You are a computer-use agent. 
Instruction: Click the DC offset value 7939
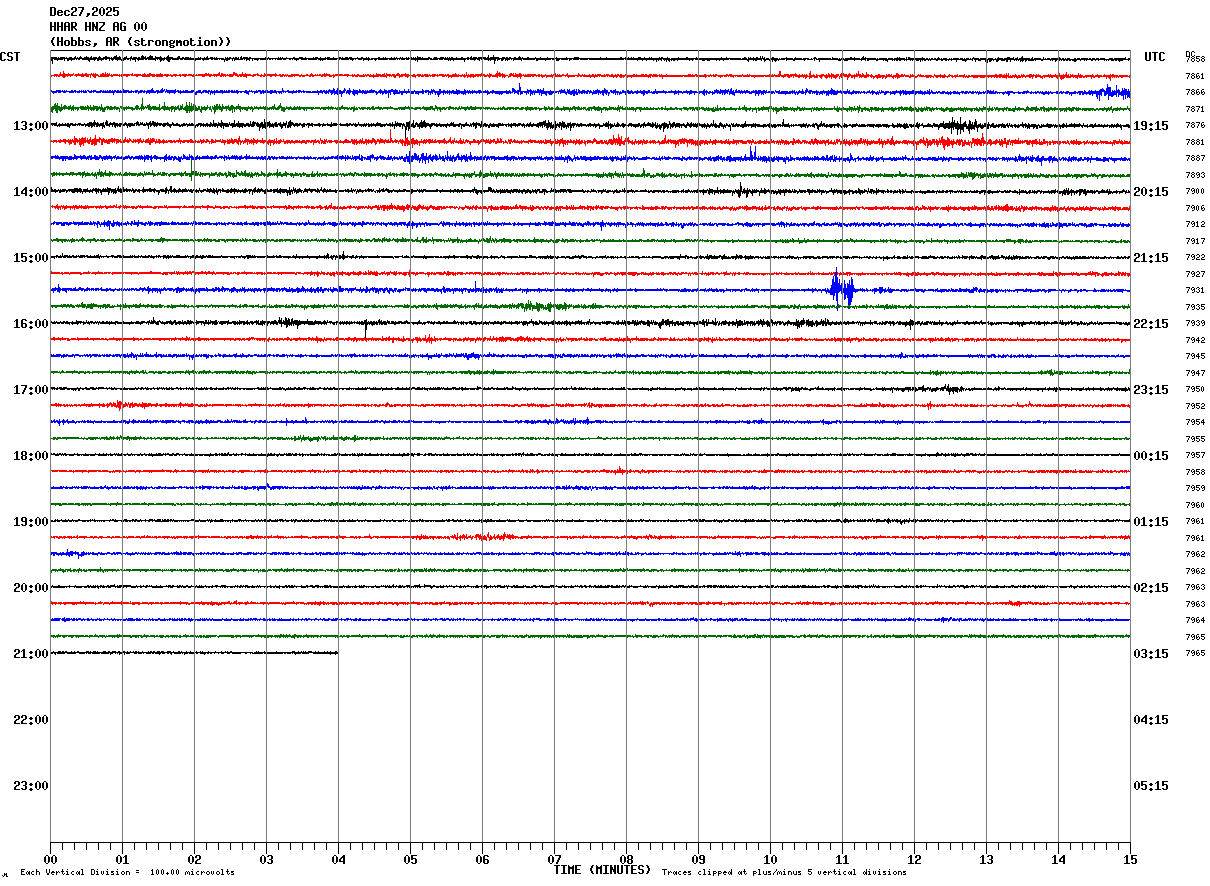[x=1195, y=324]
